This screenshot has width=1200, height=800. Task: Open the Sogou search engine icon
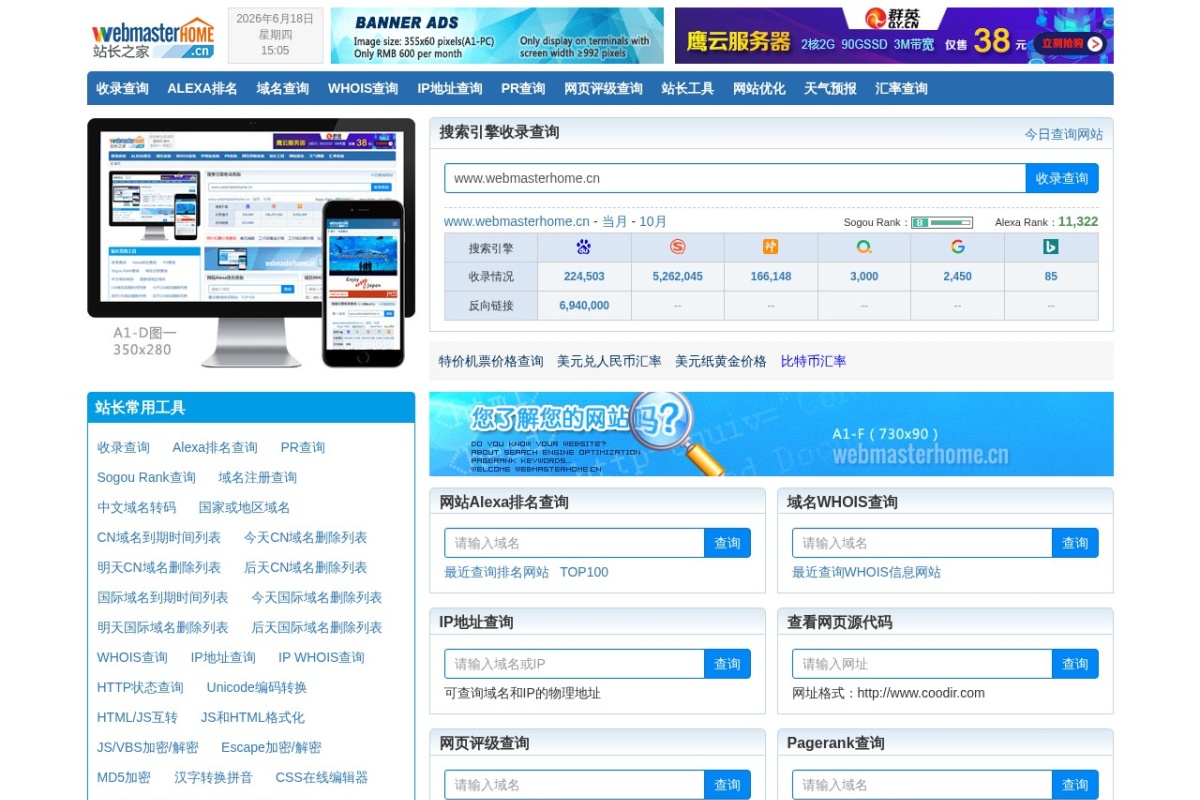[677, 247]
